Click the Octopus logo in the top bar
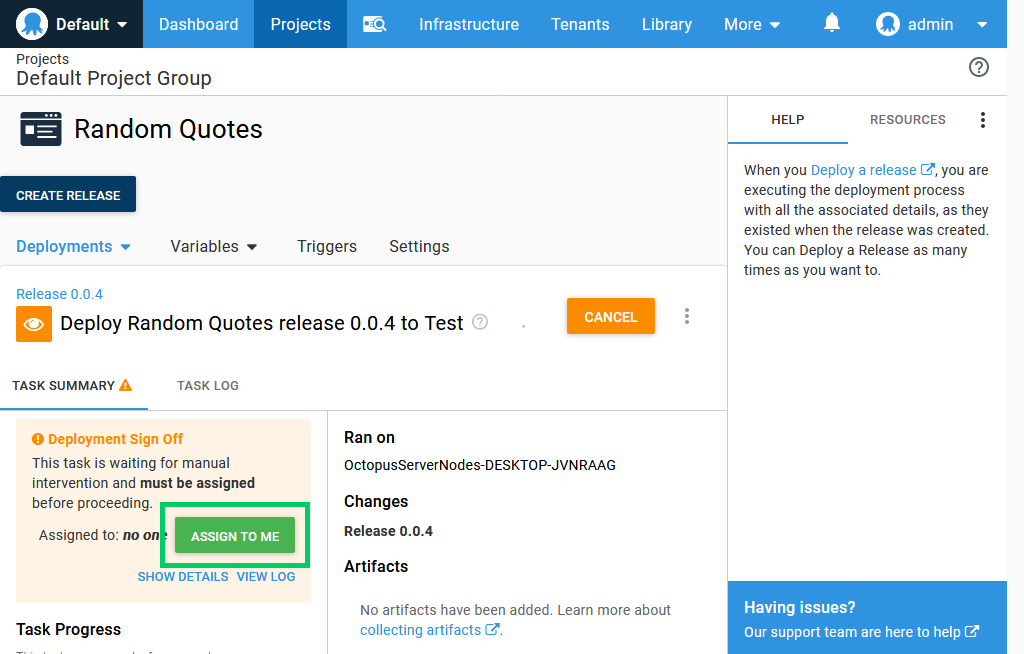Viewport: 1024px width, 654px height. pos(31,24)
